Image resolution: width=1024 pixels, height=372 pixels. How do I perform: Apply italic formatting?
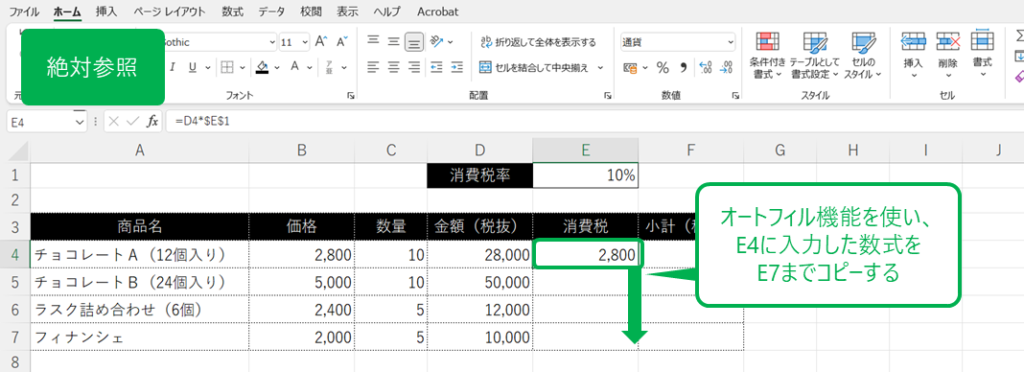pyautogui.click(x=173, y=67)
